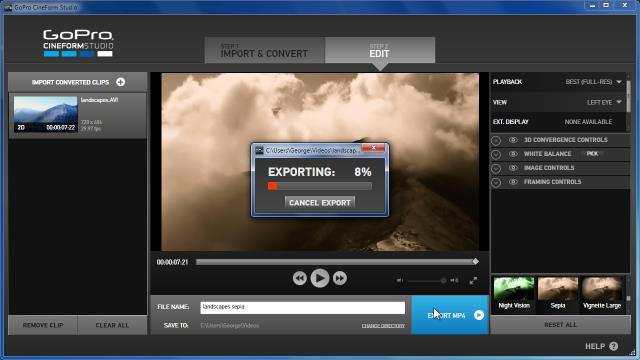Click the fast-forward playback button
Image resolution: width=640 pixels, height=360 pixels.
[340, 278]
